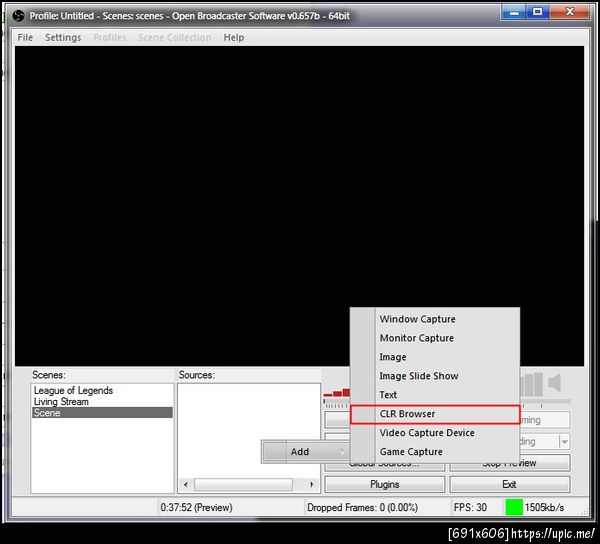Select the Living Stream scene

click(x=102, y=402)
